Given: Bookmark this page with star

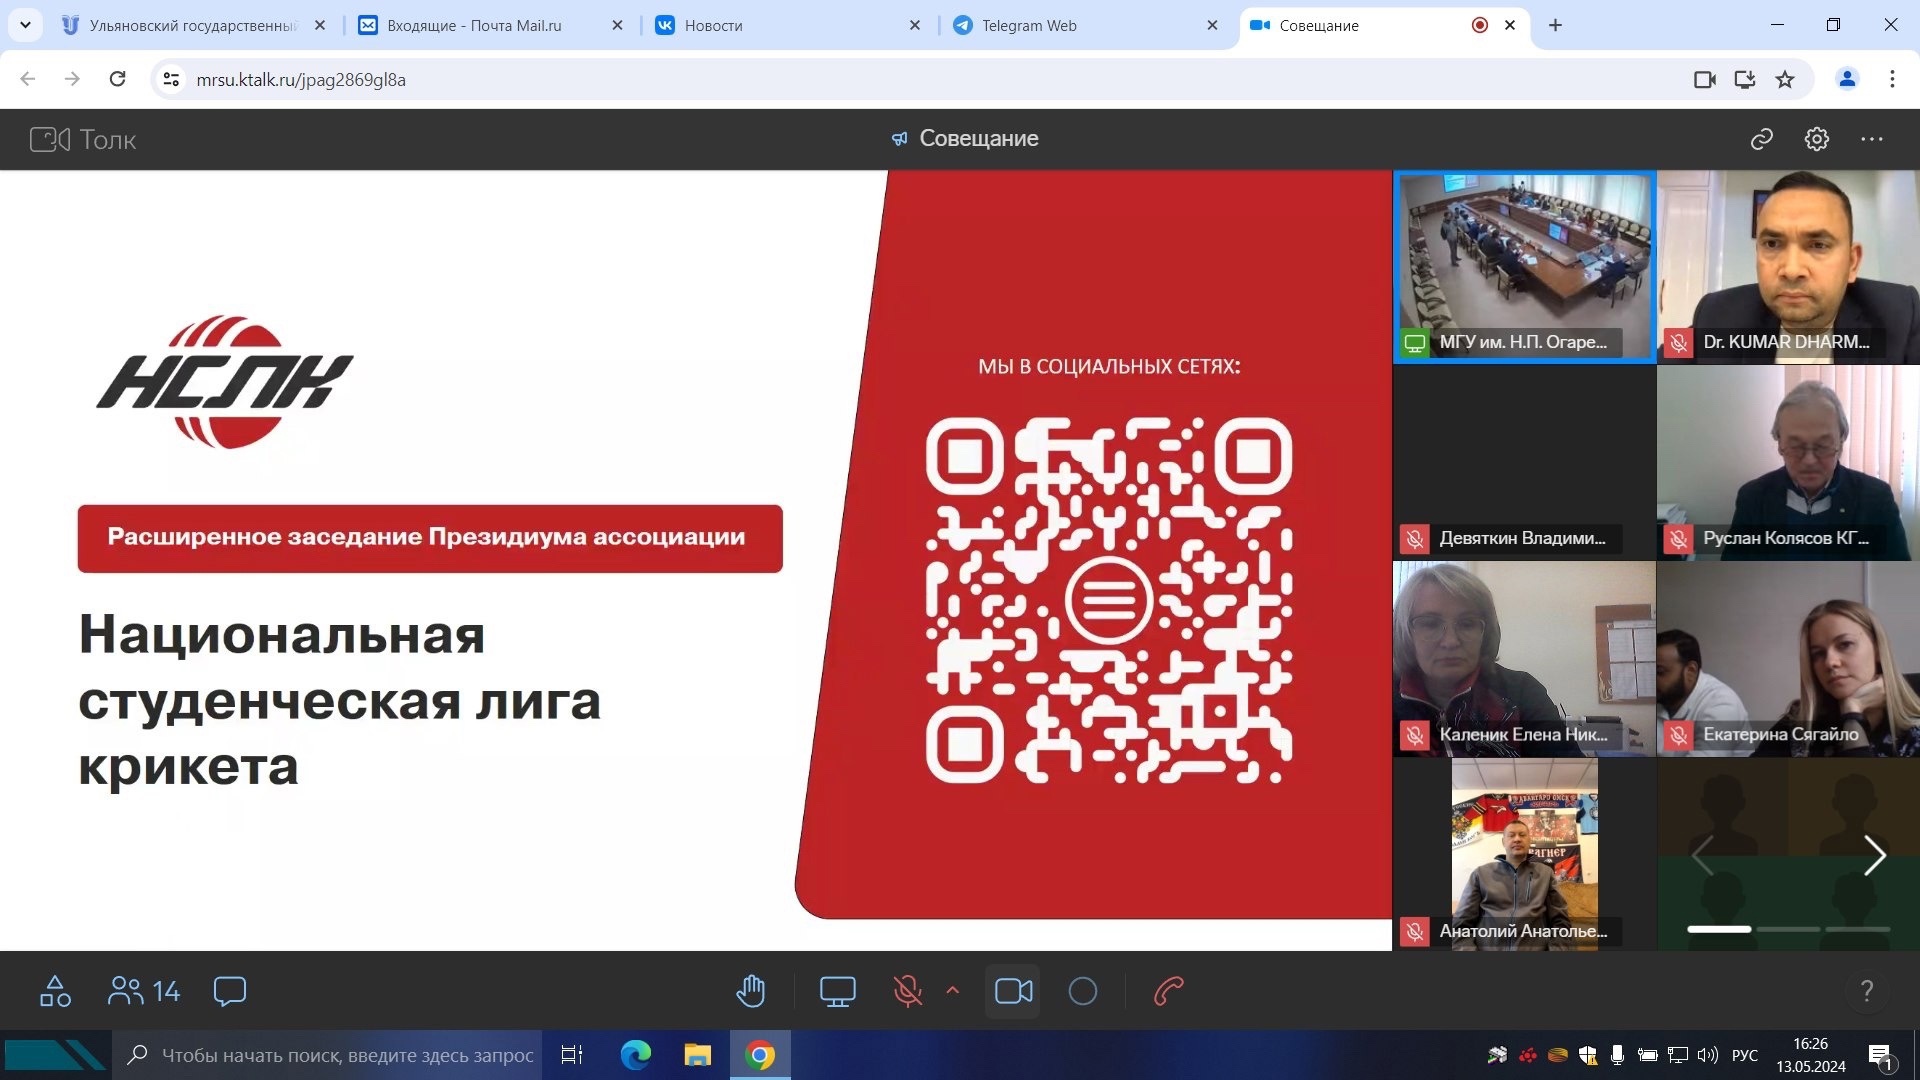Looking at the screenshot, I should [x=1785, y=79].
